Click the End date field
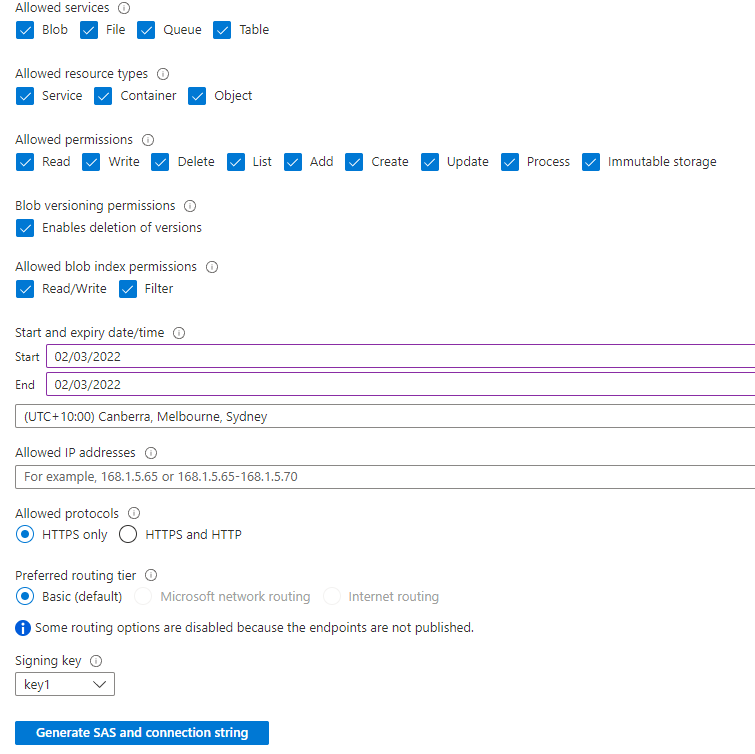This screenshot has width=755, height=754. (401, 384)
